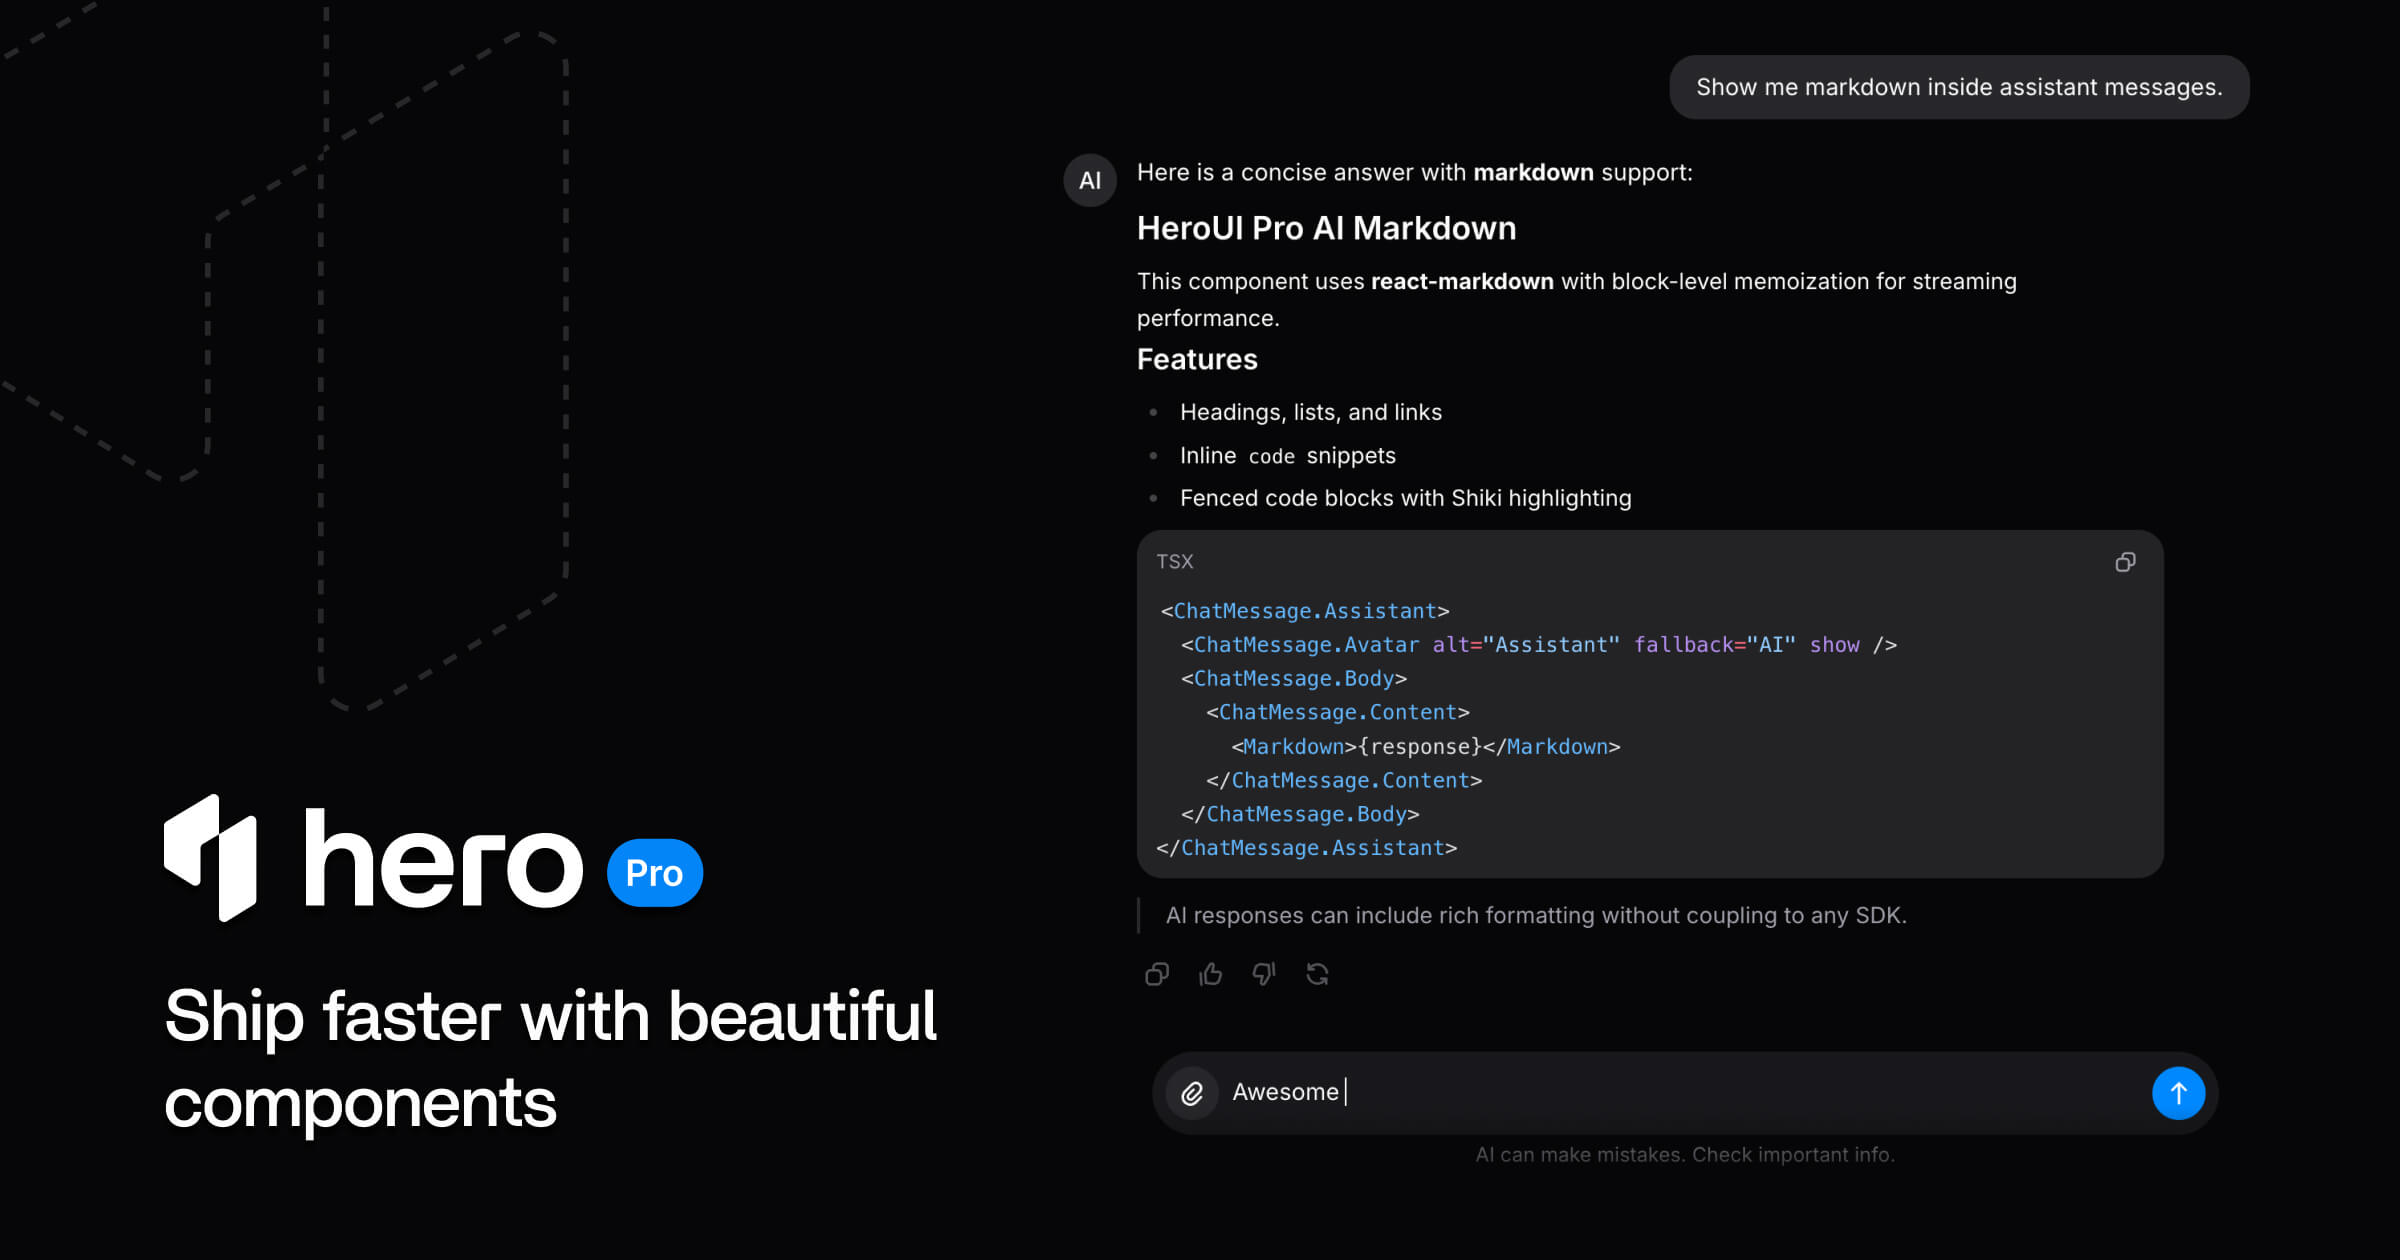The width and height of the screenshot is (2400, 1260).
Task: Dislike the response with thumbs down
Action: (x=1264, y=974)
